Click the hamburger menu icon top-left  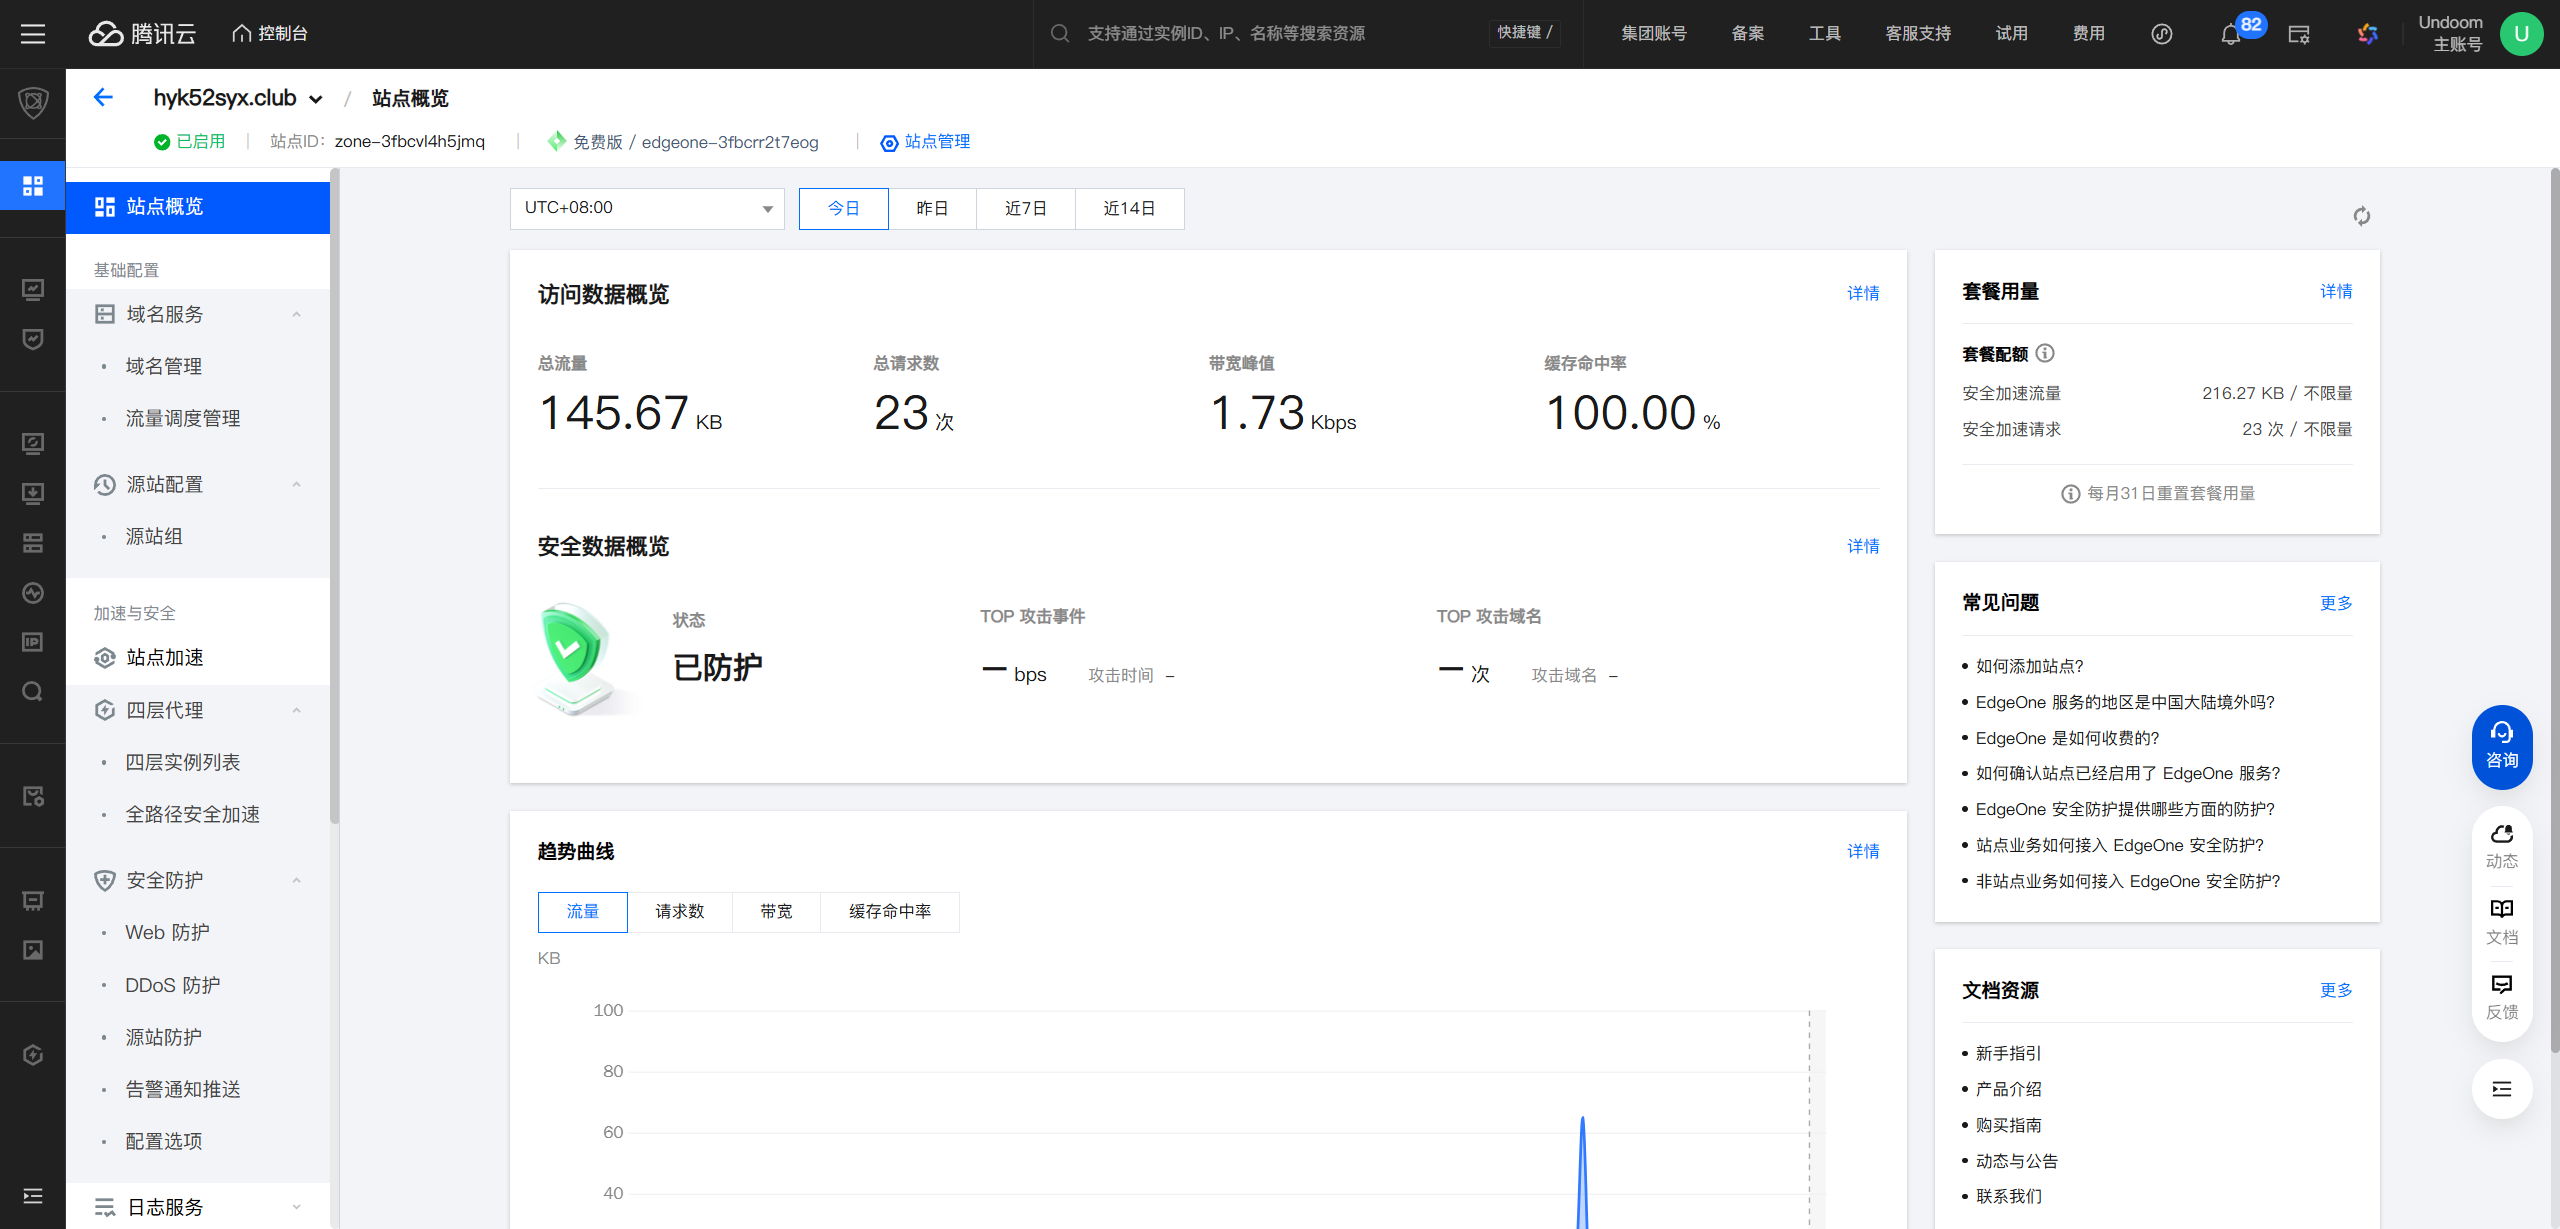pos(33,34)
